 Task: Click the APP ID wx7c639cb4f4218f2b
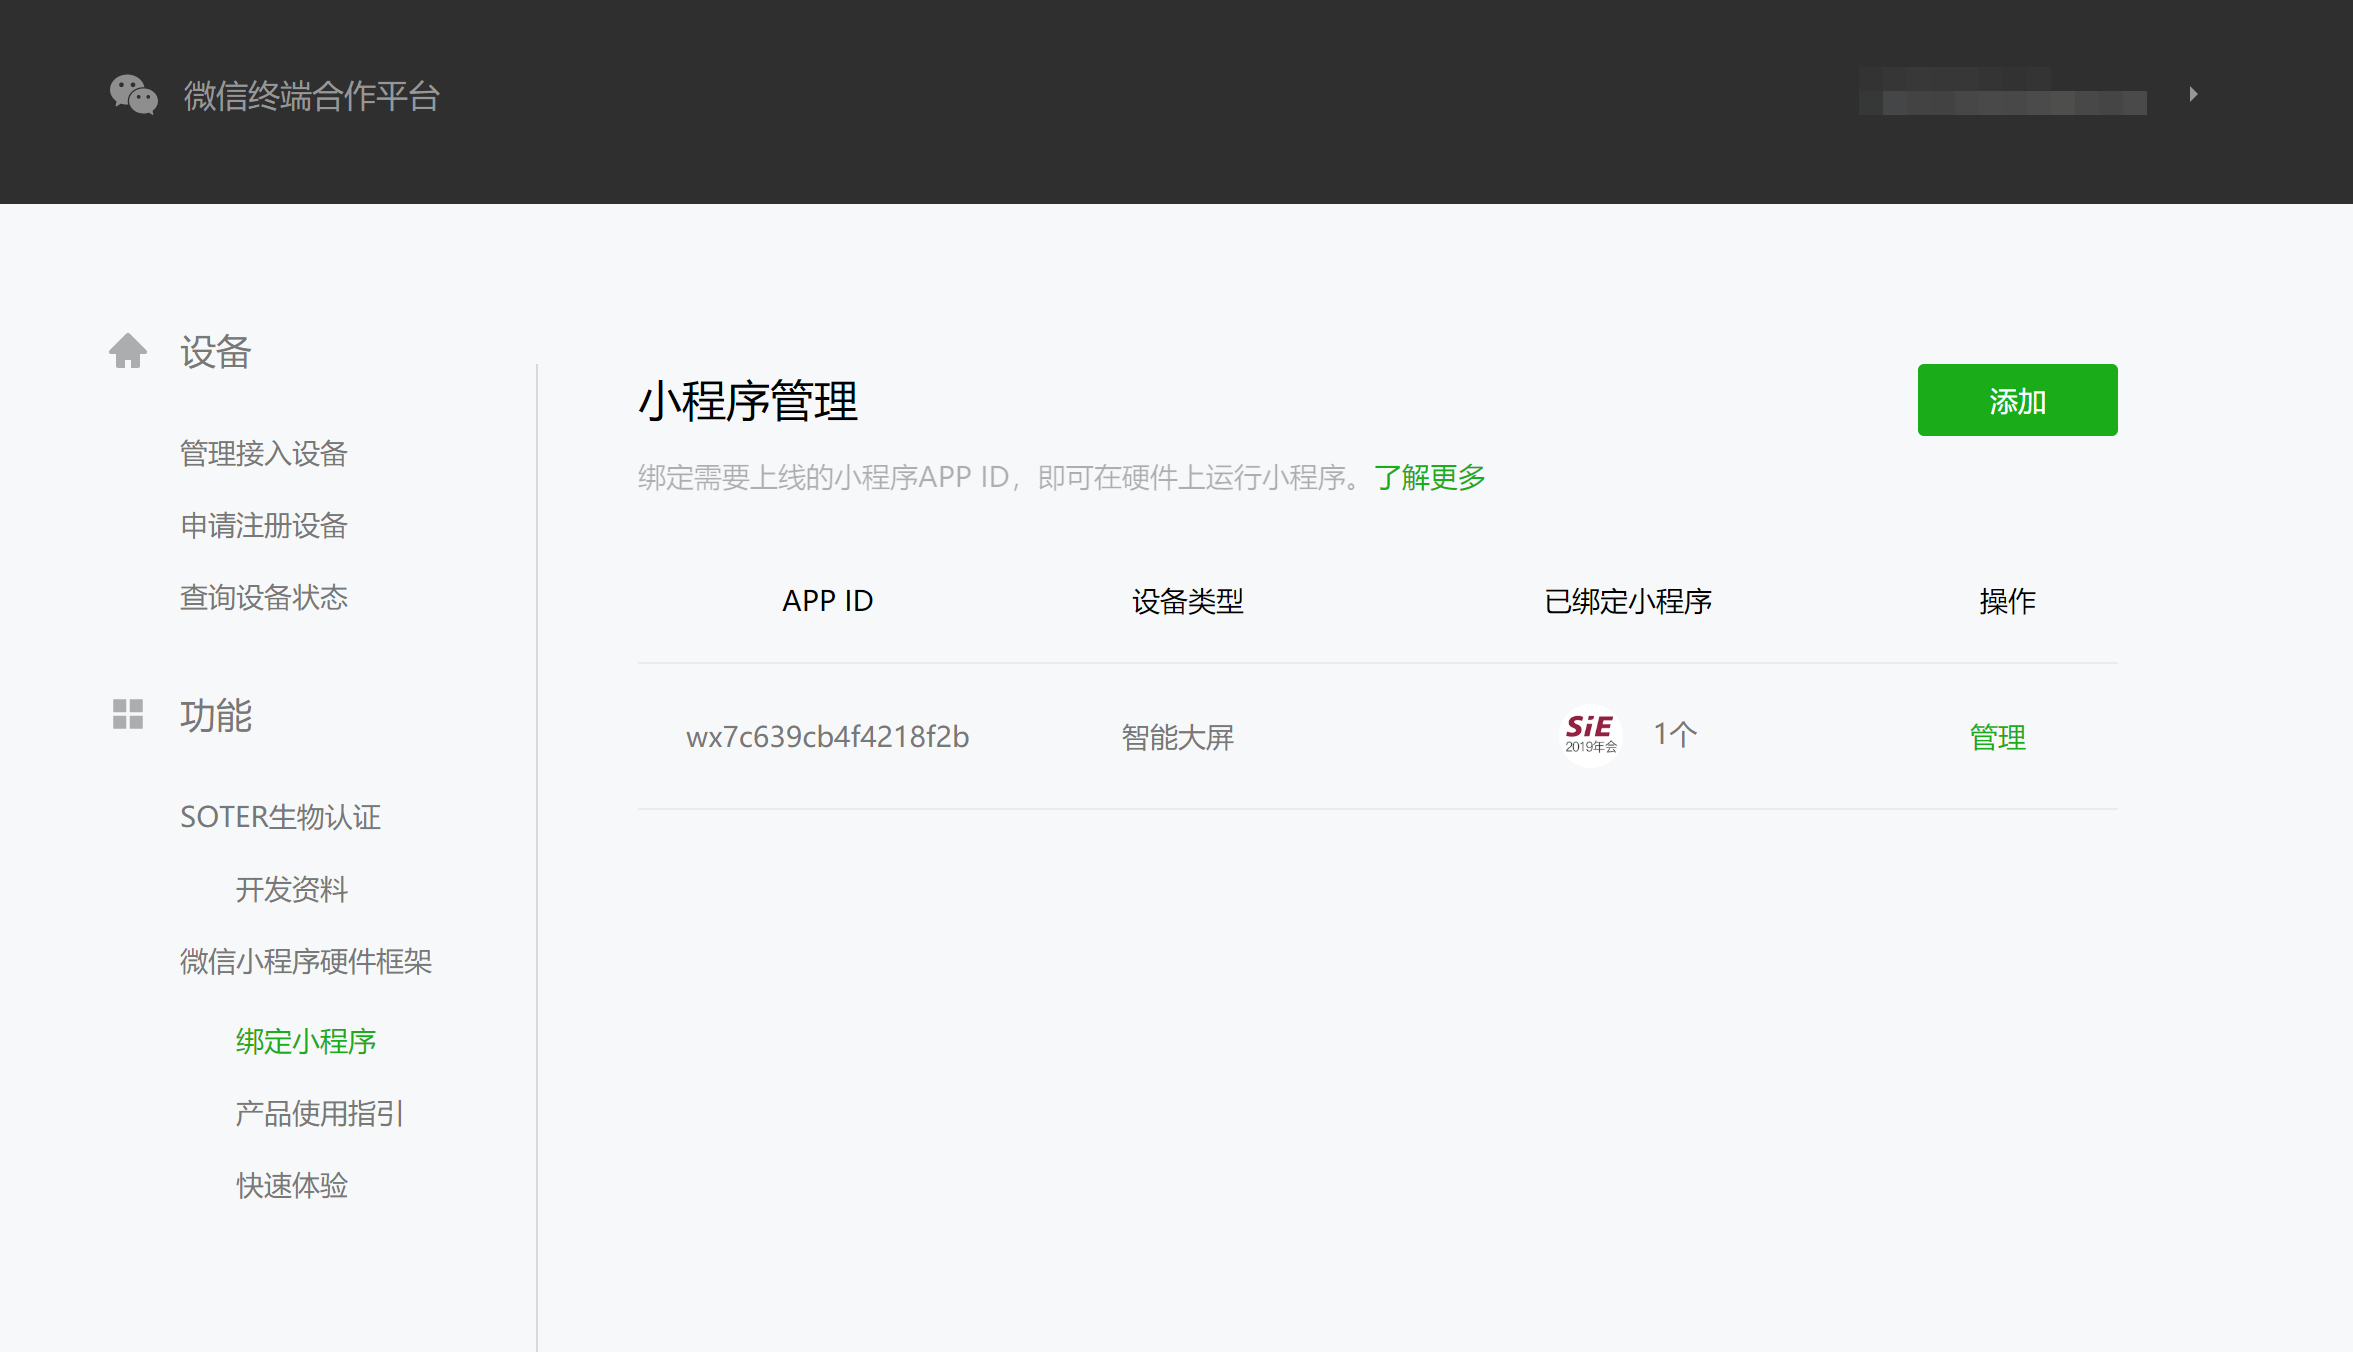tap(827, 737)
